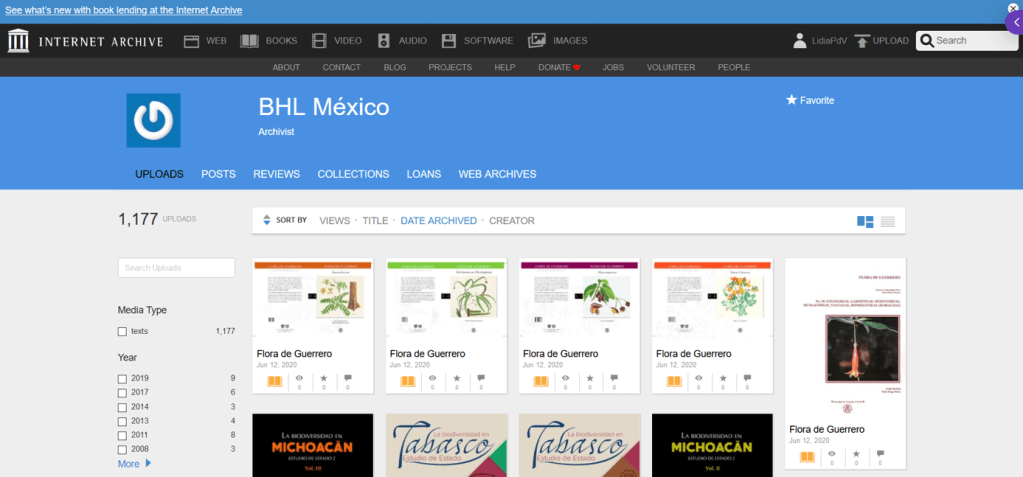Focus the top Search field
Viewport: 1023px width, 477px height.
click(966, 40)
